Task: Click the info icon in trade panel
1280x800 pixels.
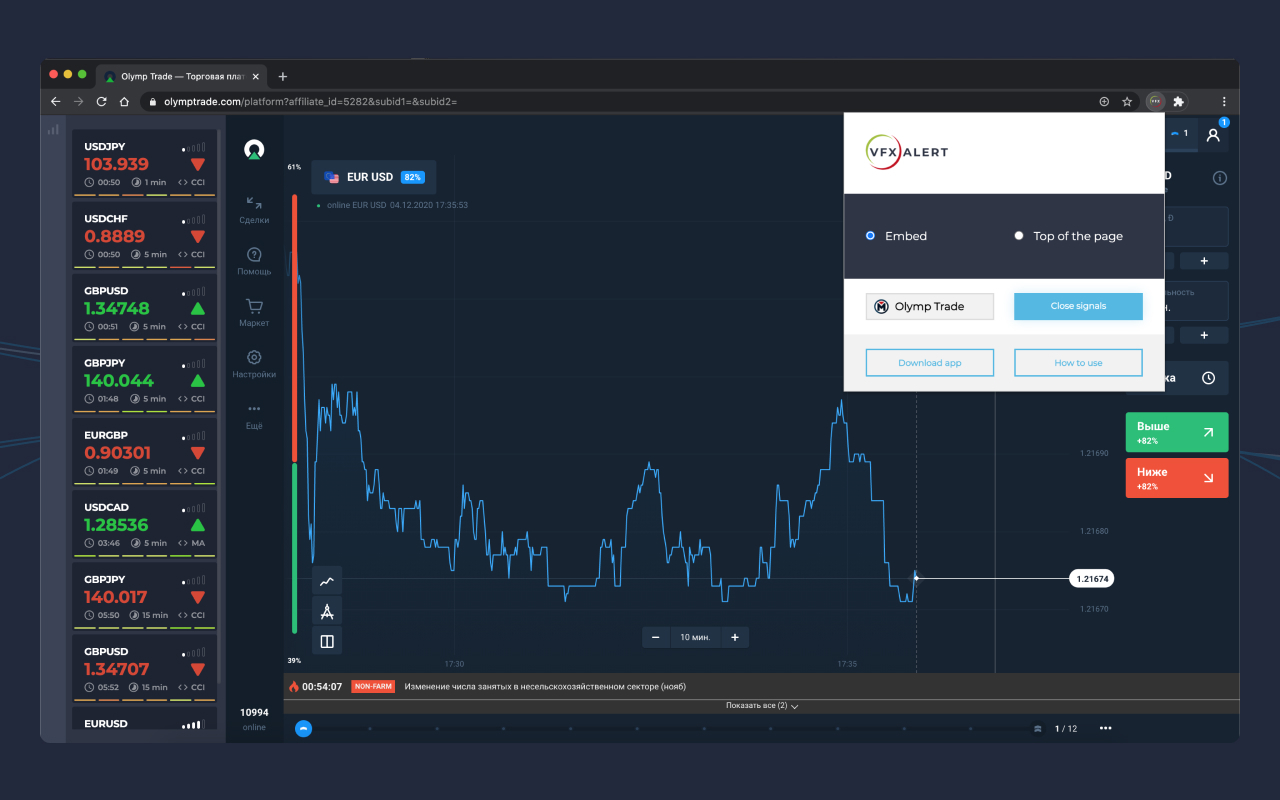Action: pos(1219,178)
